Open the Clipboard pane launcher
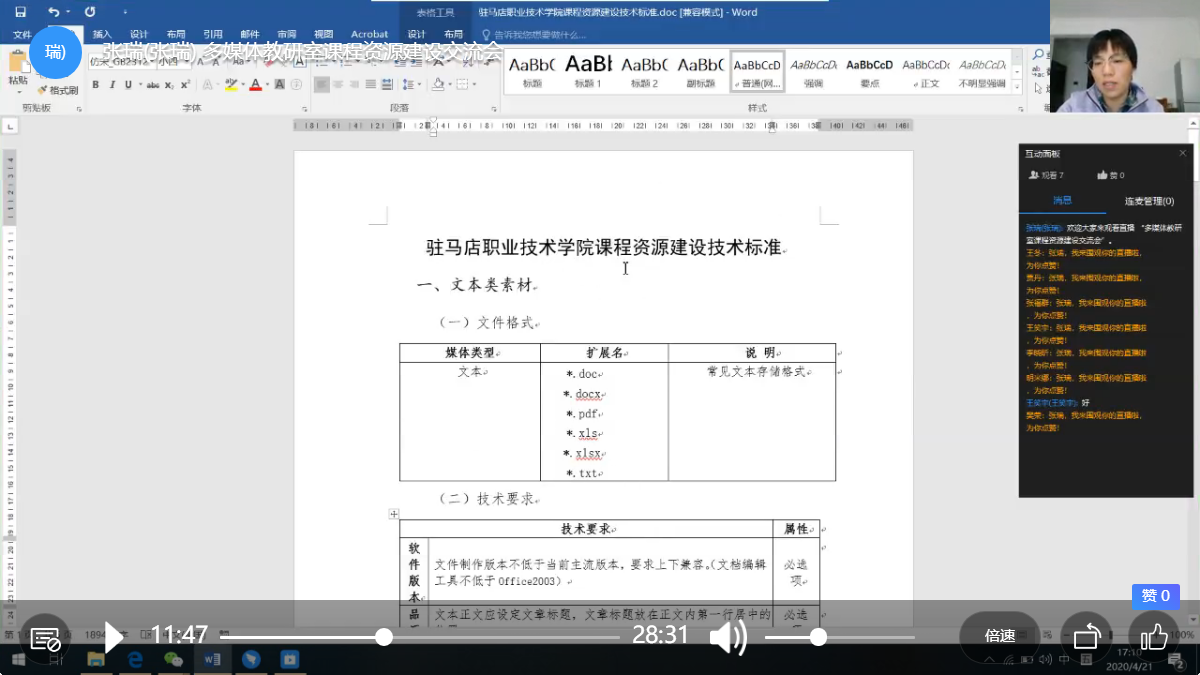This screenshot has width=1200, height=675. point(77,109)
